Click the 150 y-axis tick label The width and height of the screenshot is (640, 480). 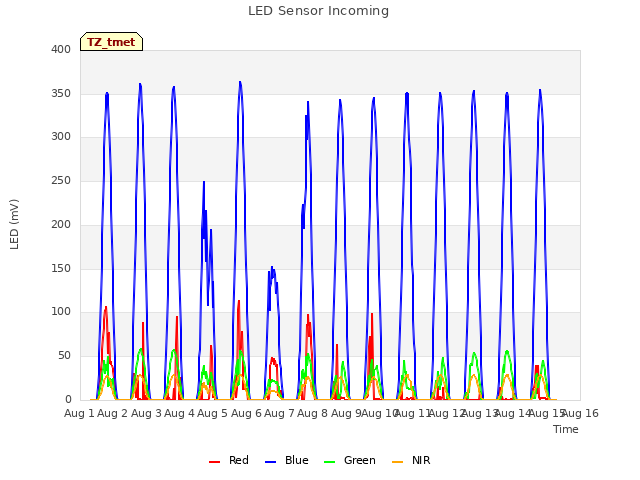click(61, 268)
